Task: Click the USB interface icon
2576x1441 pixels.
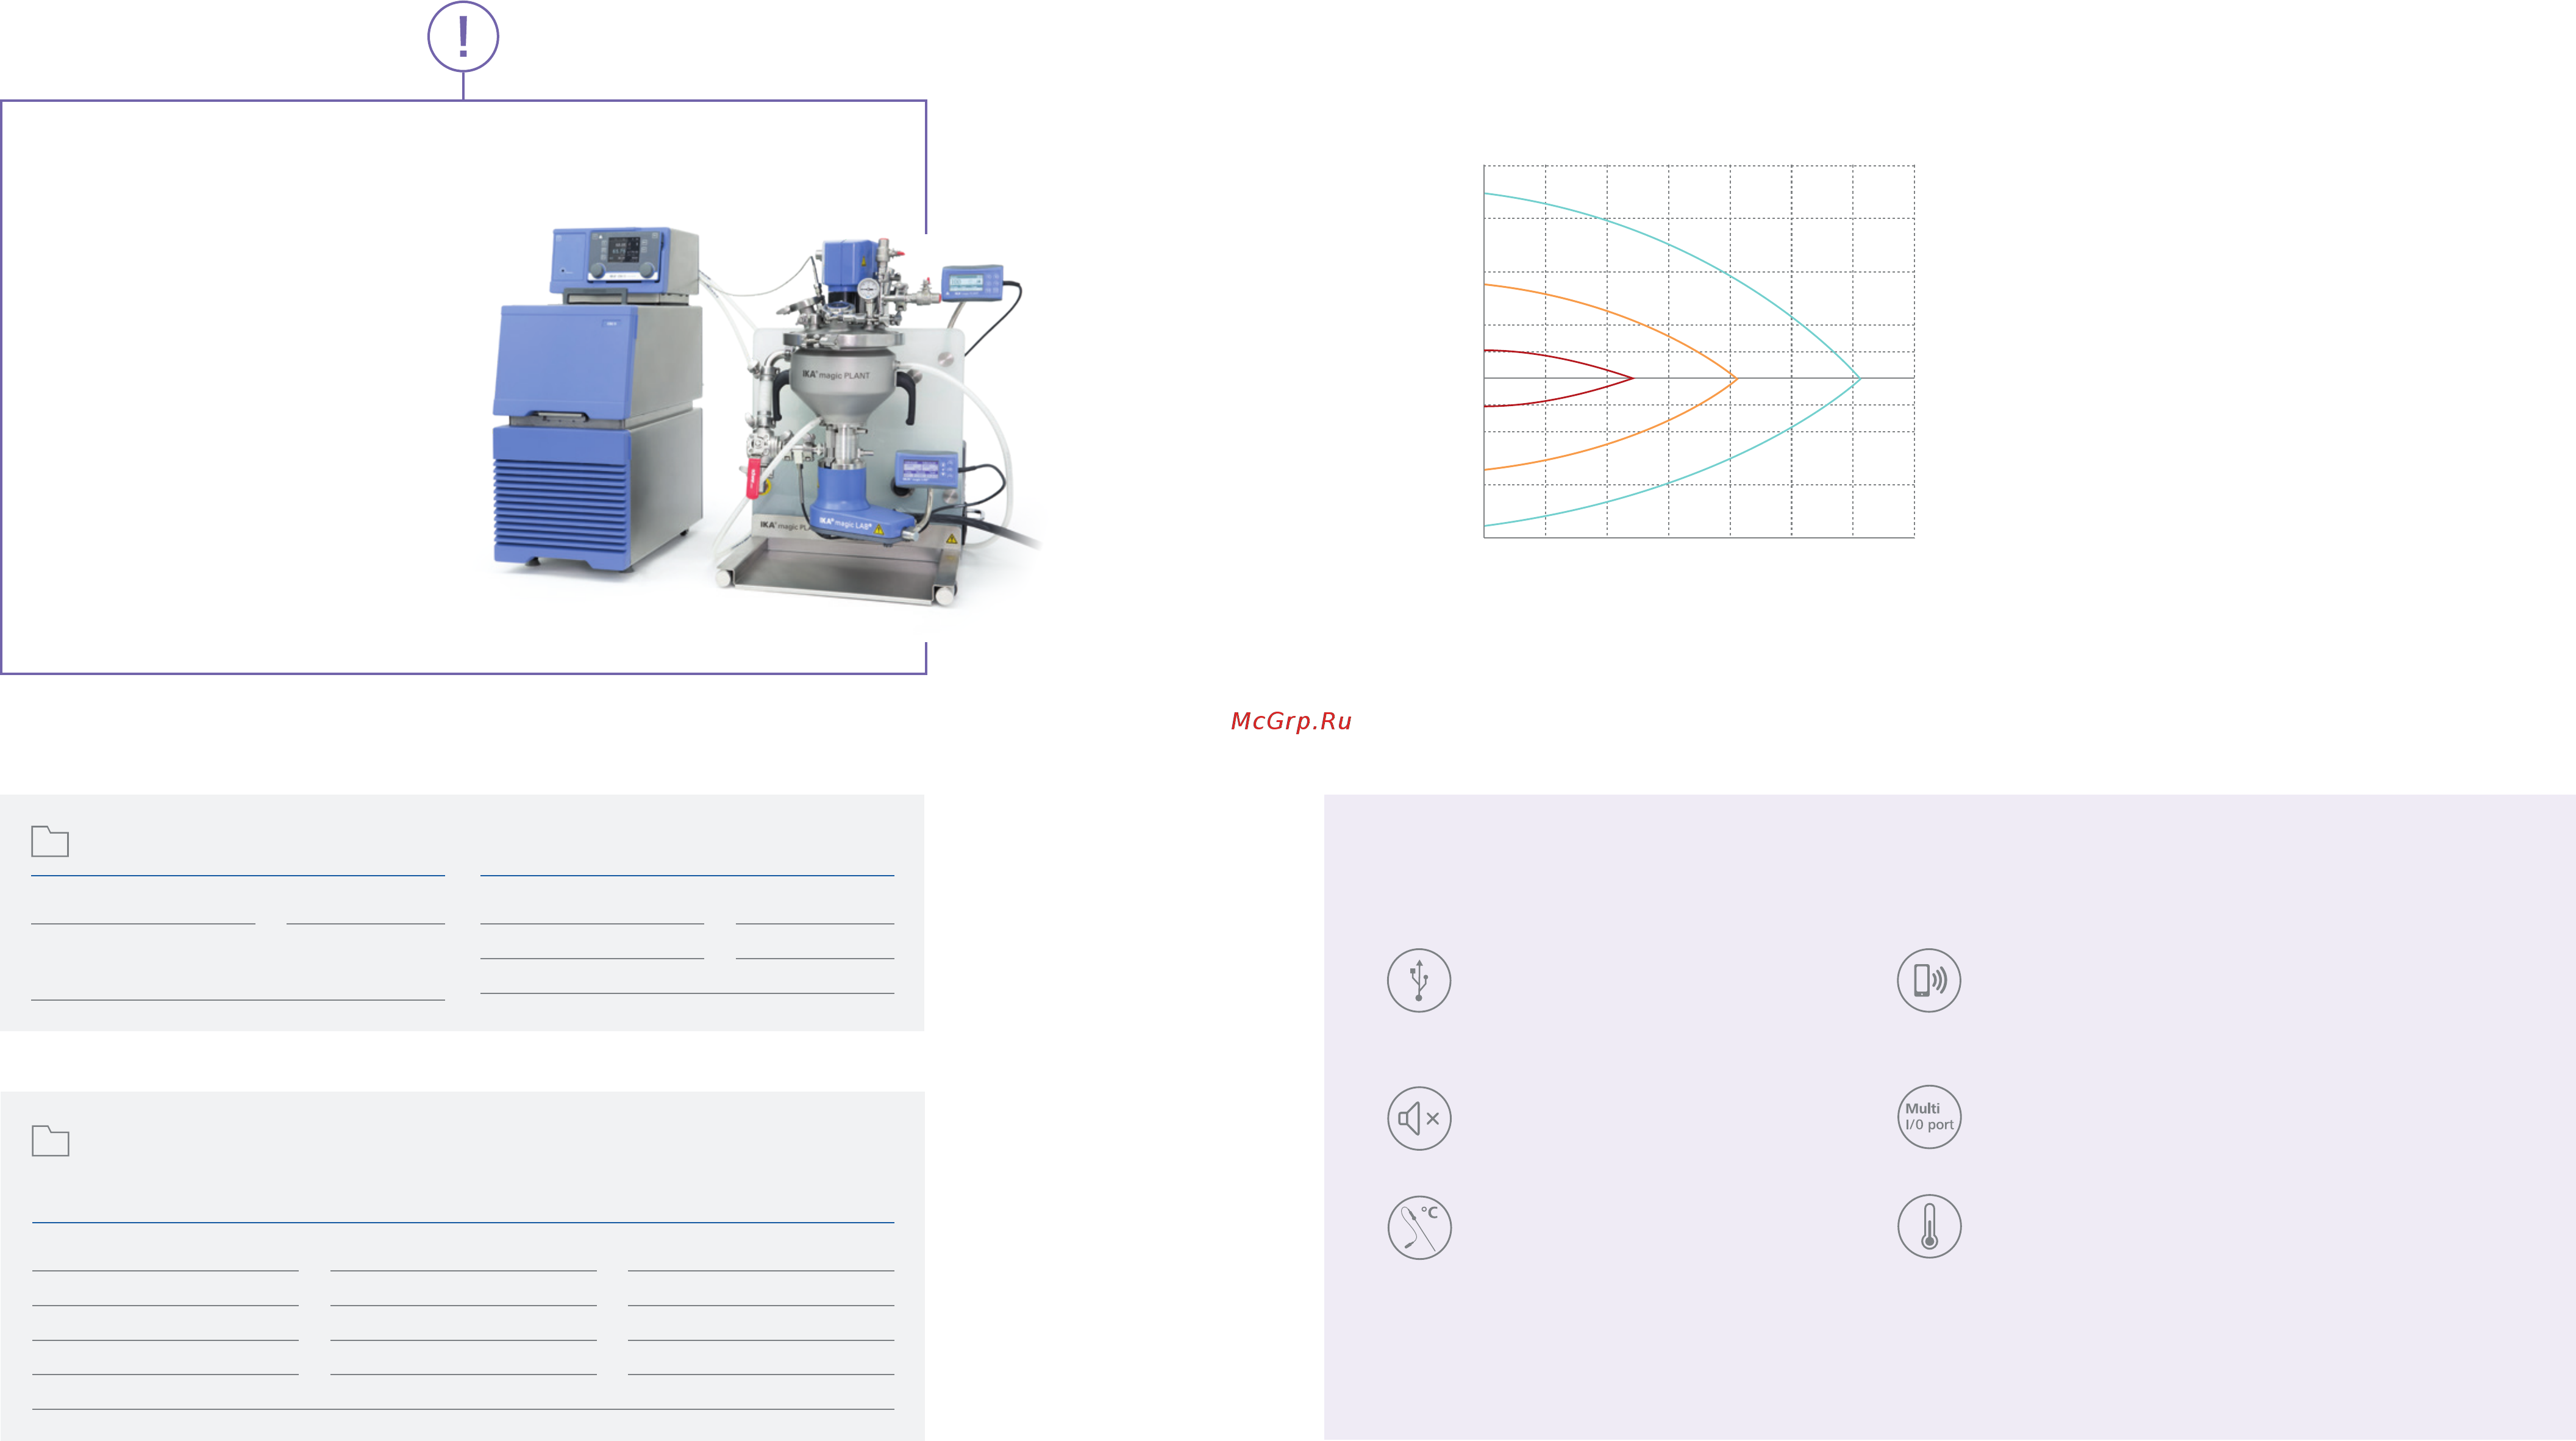Action: click(x=1418, y=980)
